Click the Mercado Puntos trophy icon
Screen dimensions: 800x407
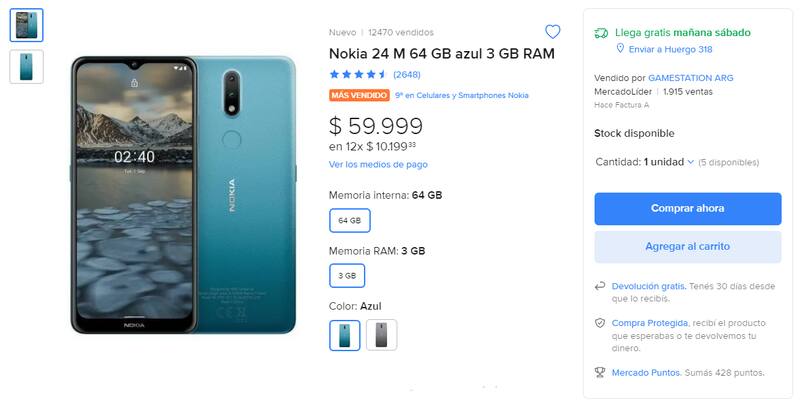(x=600, y=372)
